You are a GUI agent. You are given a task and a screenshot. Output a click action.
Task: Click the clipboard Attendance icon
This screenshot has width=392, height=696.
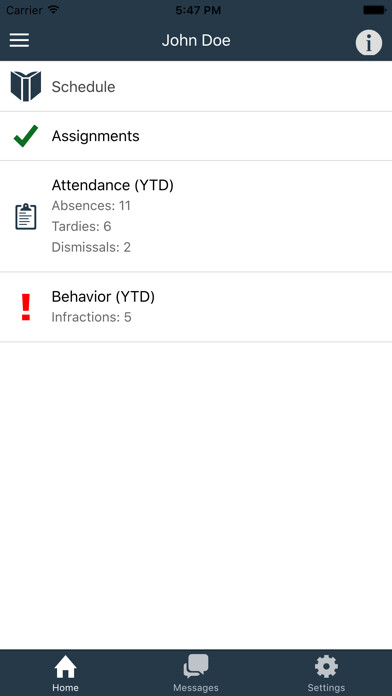click(26, 217)
